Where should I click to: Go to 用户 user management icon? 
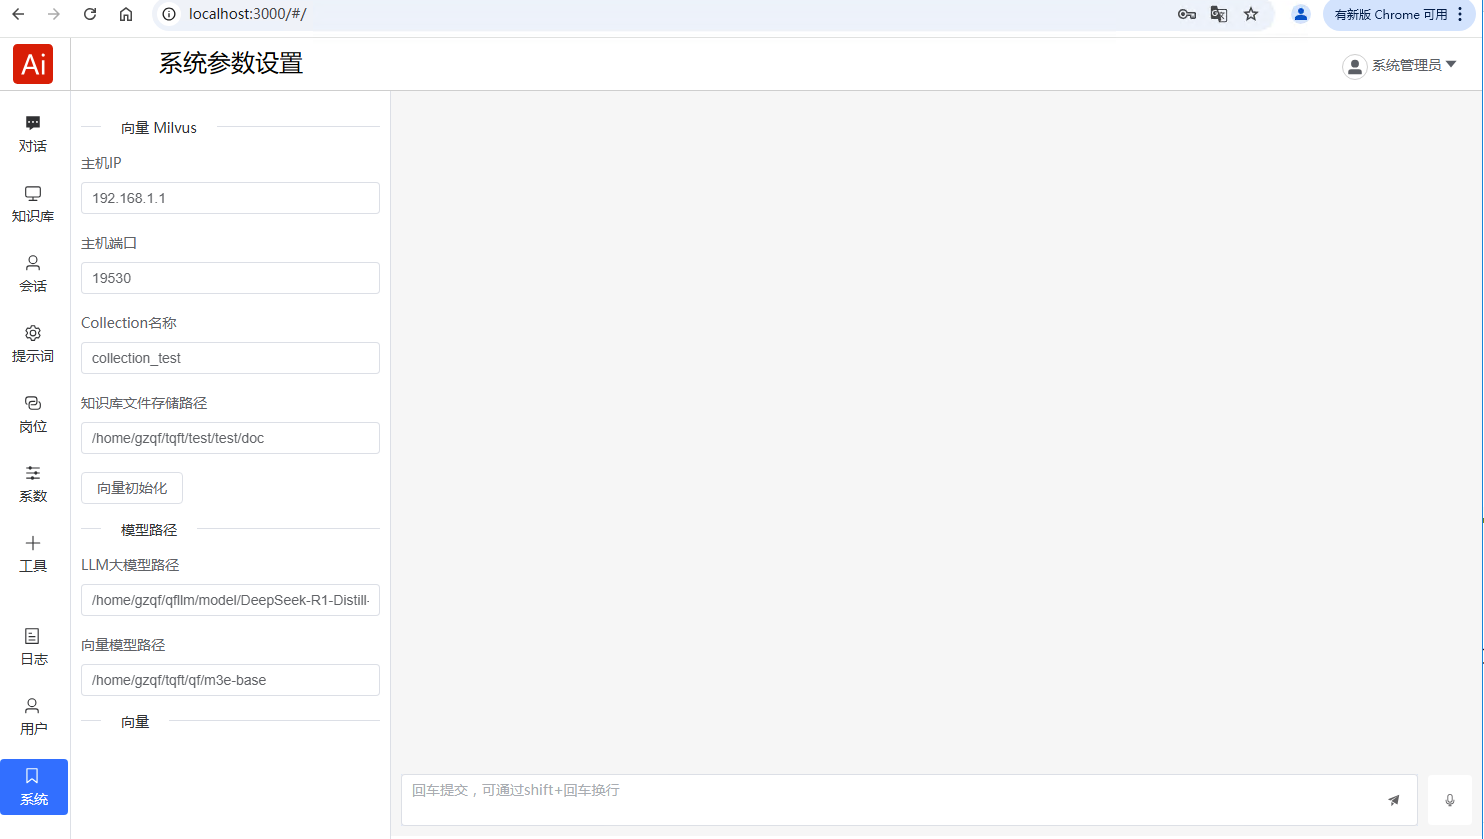(x=33, y=716)
